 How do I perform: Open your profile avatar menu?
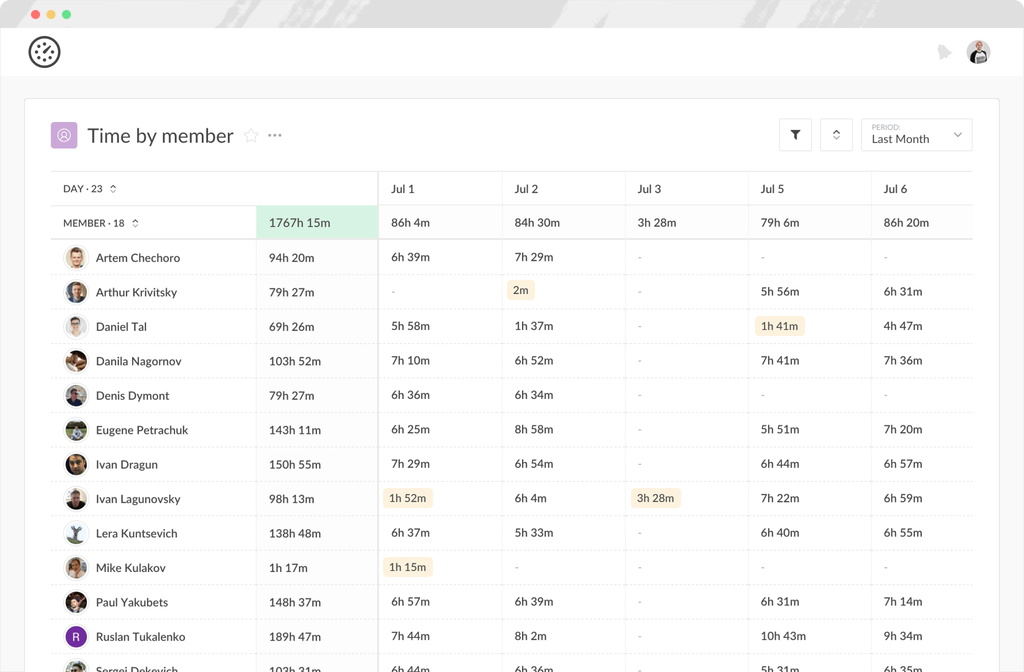(978, 51)
